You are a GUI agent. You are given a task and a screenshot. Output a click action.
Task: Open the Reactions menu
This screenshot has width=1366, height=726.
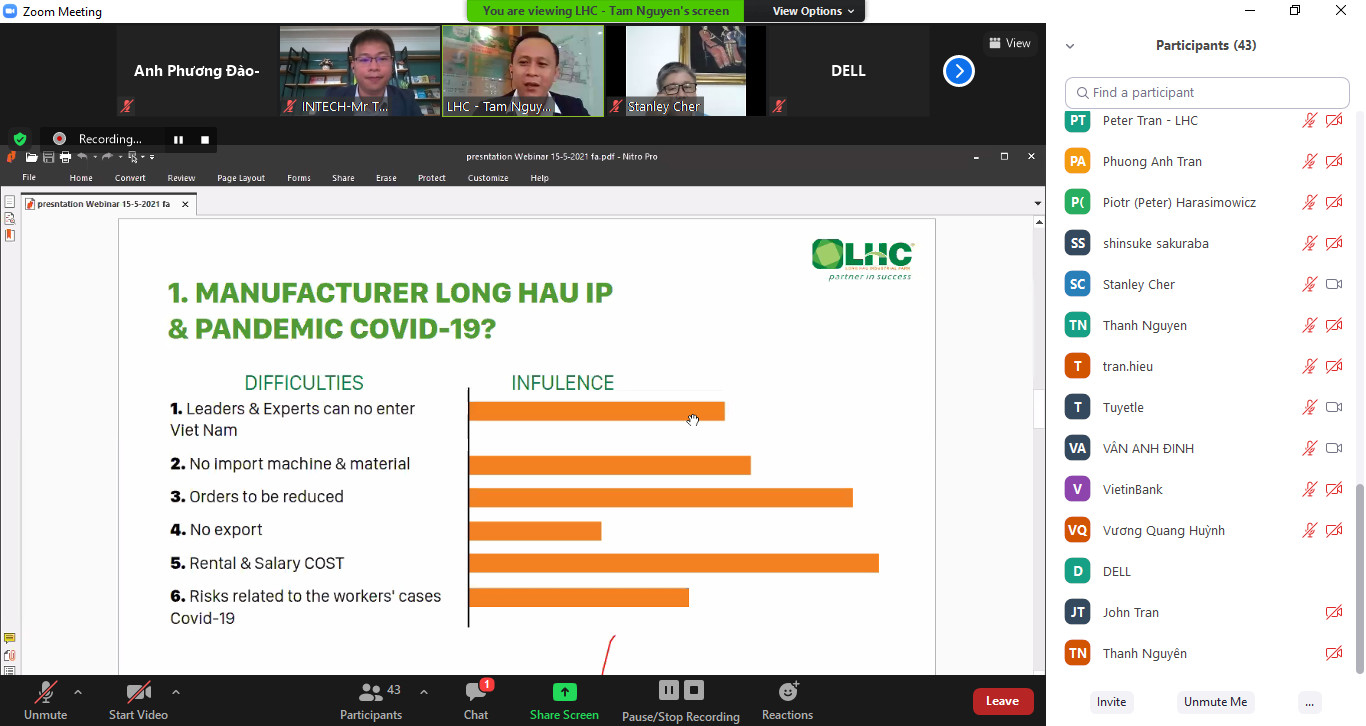[x=788, y=699]
